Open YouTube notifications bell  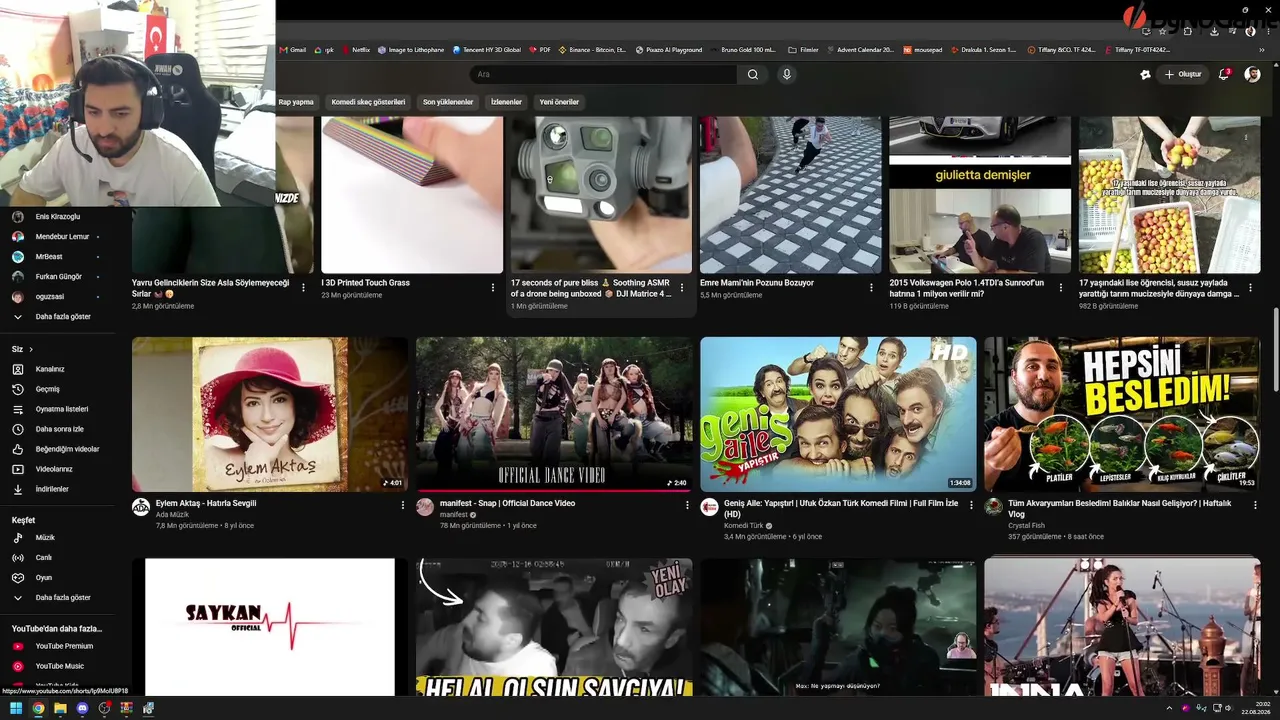coord(1223,74)
